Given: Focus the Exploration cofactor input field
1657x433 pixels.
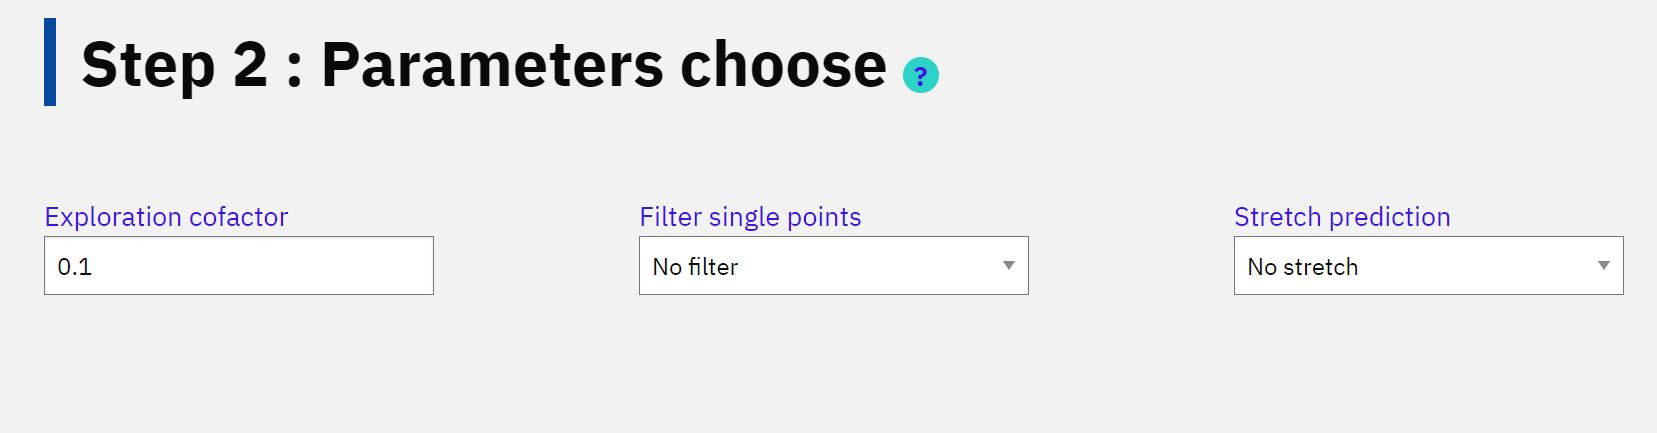Looking at the screenshot, I should [239, 266].
